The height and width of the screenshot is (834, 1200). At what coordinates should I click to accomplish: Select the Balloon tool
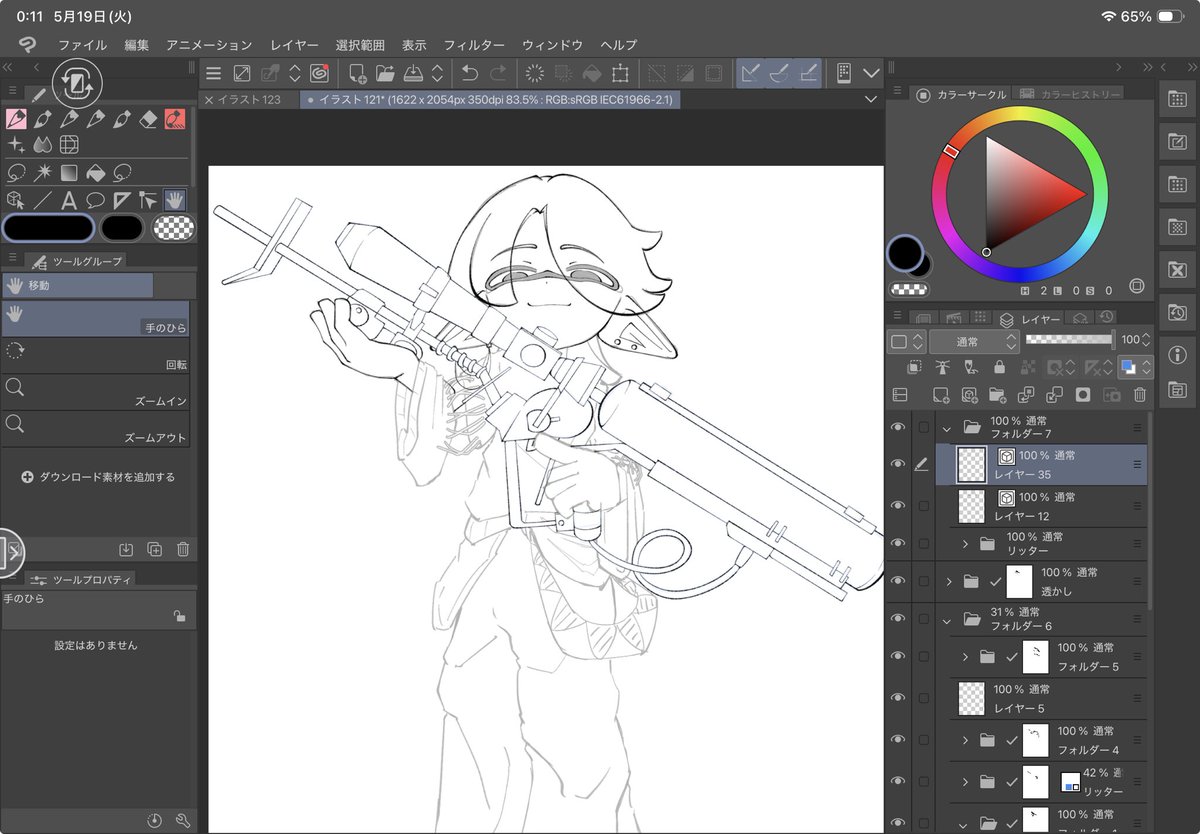coord(95,199)
